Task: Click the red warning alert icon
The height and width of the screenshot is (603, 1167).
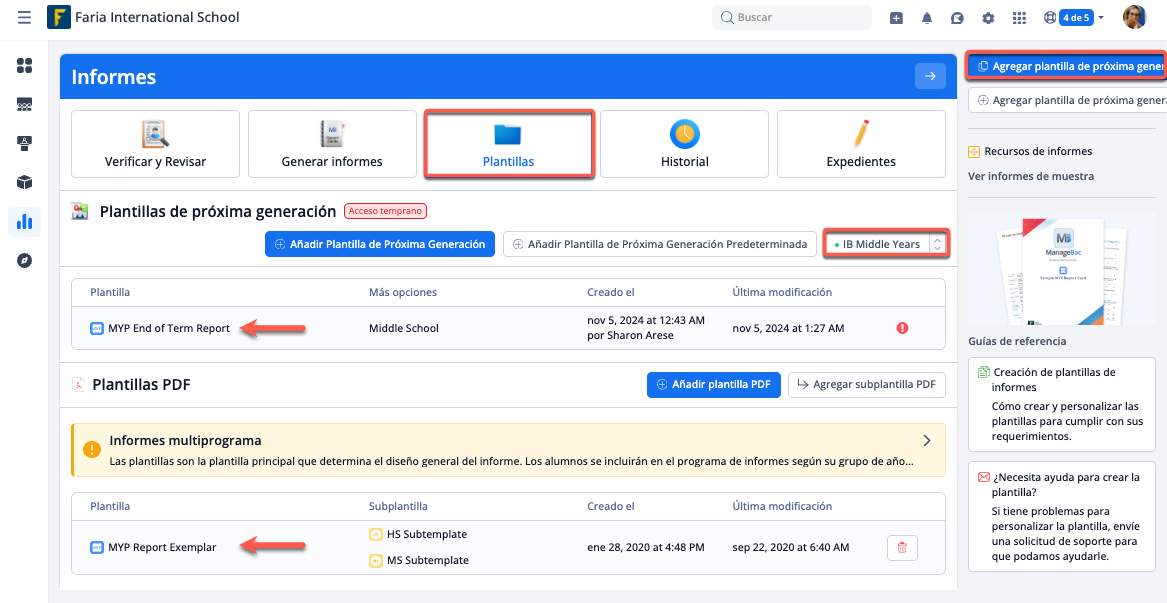Action: click(x=902, y=328)
